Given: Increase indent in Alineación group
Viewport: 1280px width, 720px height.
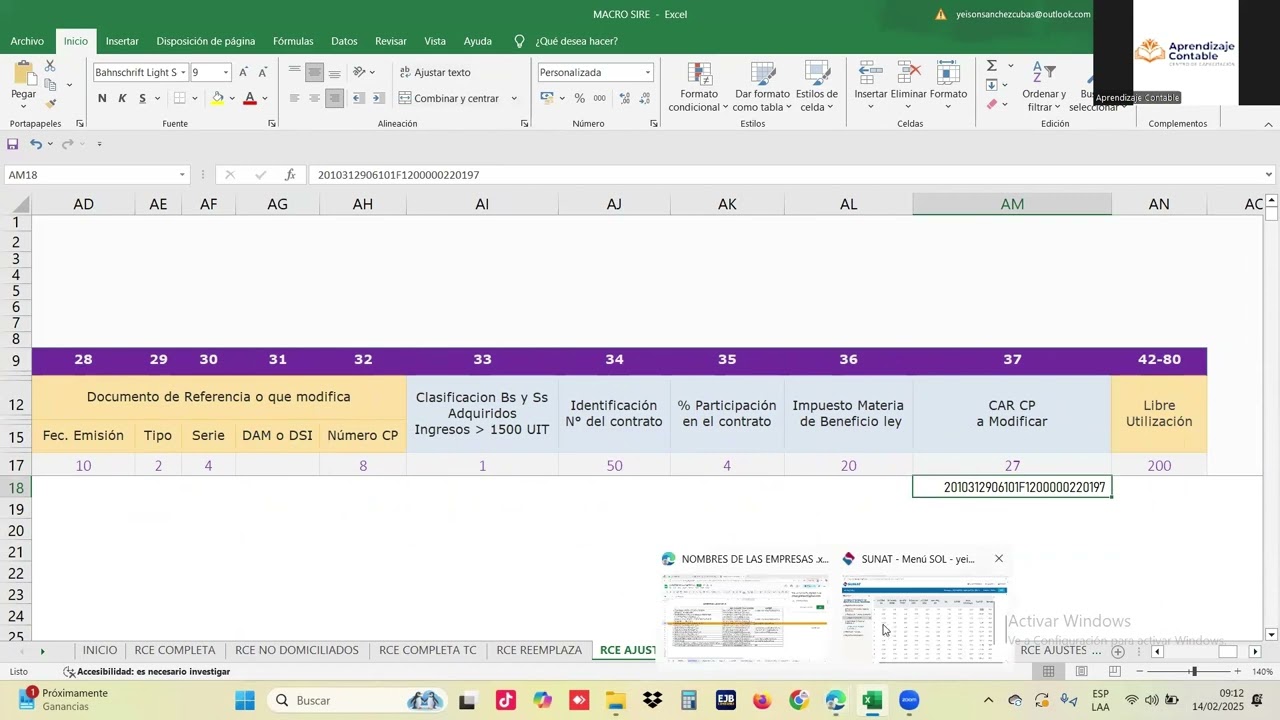Looking at the screenshot, I should [x=381, y=98].
